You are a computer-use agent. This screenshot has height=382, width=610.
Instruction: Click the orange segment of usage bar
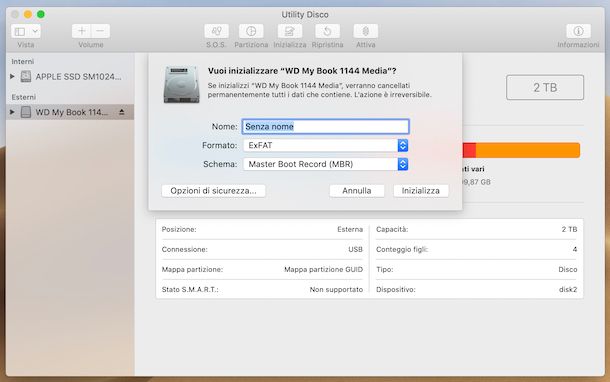[x=528, y=150]
